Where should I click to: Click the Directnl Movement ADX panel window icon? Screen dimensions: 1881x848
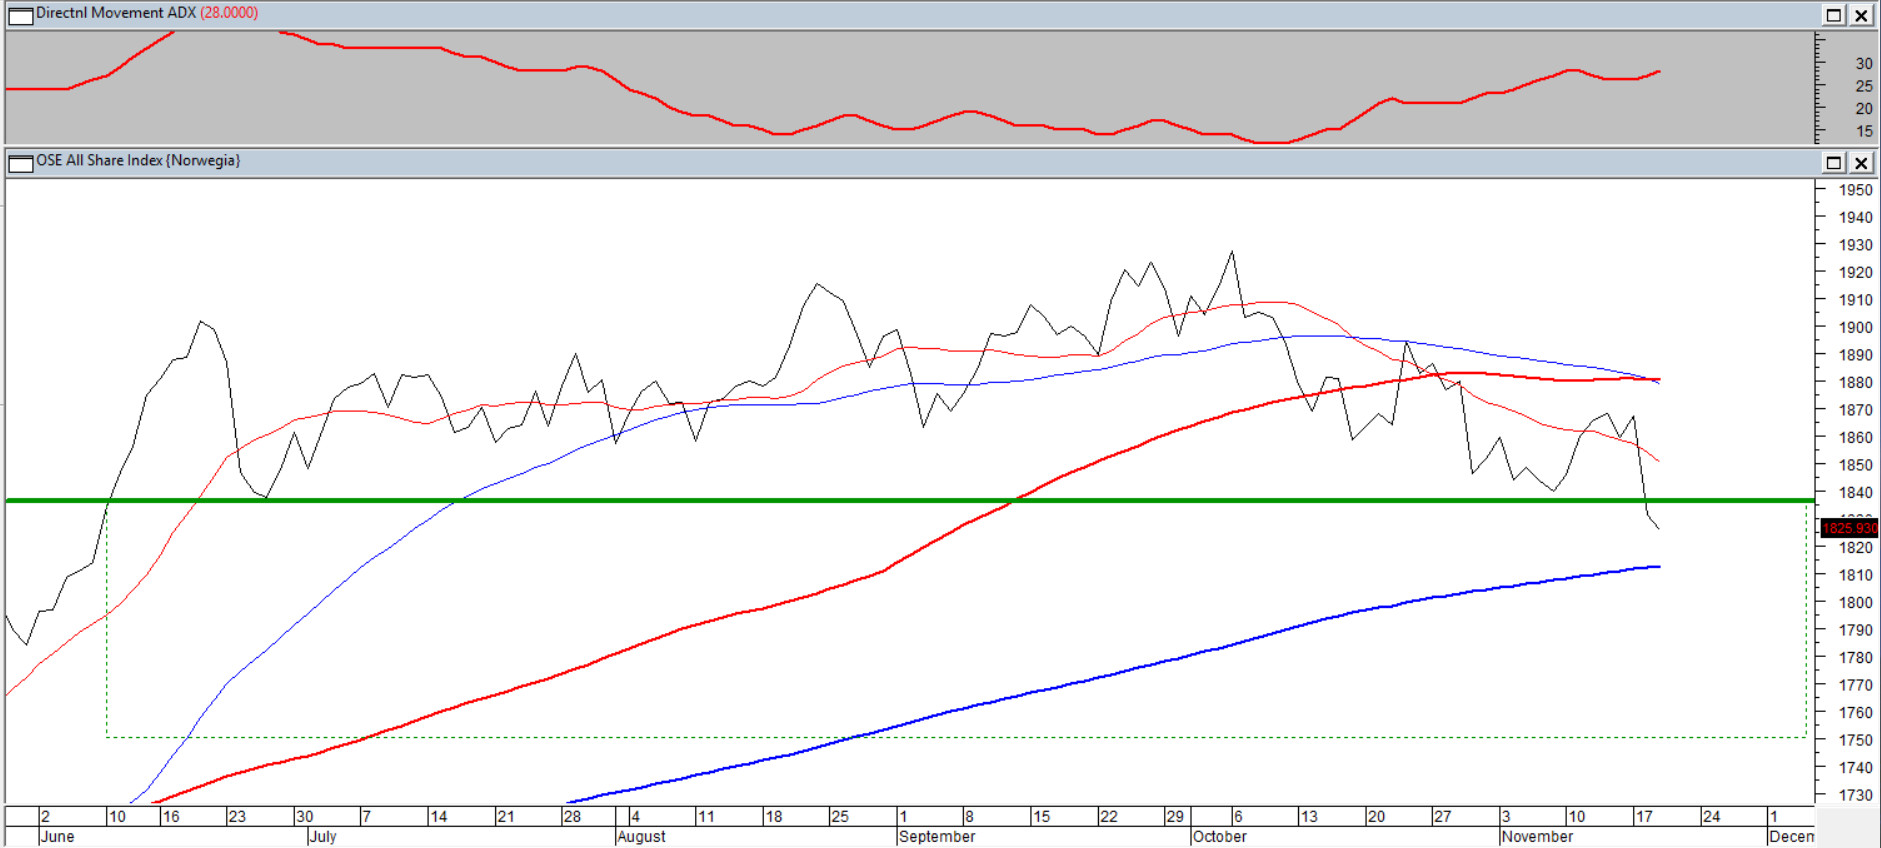pyautogui.click(x=20, y=15)
